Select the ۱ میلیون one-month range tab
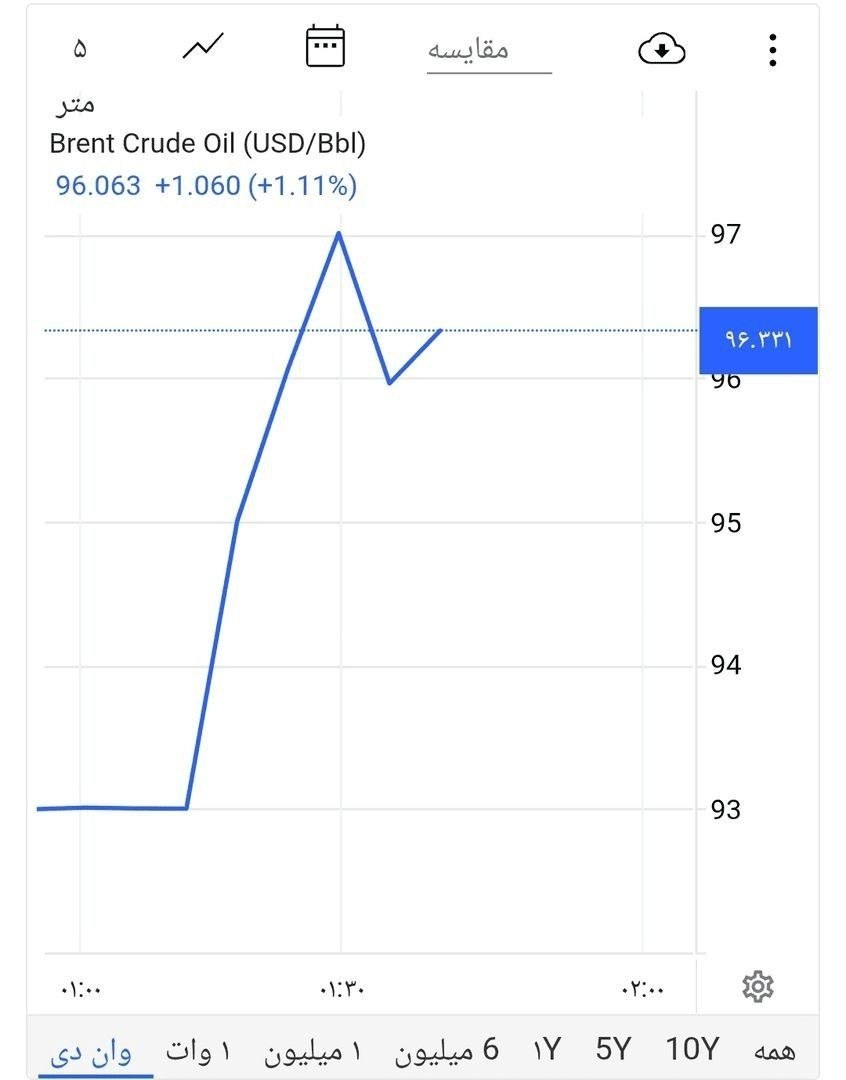 [313, 1050]
